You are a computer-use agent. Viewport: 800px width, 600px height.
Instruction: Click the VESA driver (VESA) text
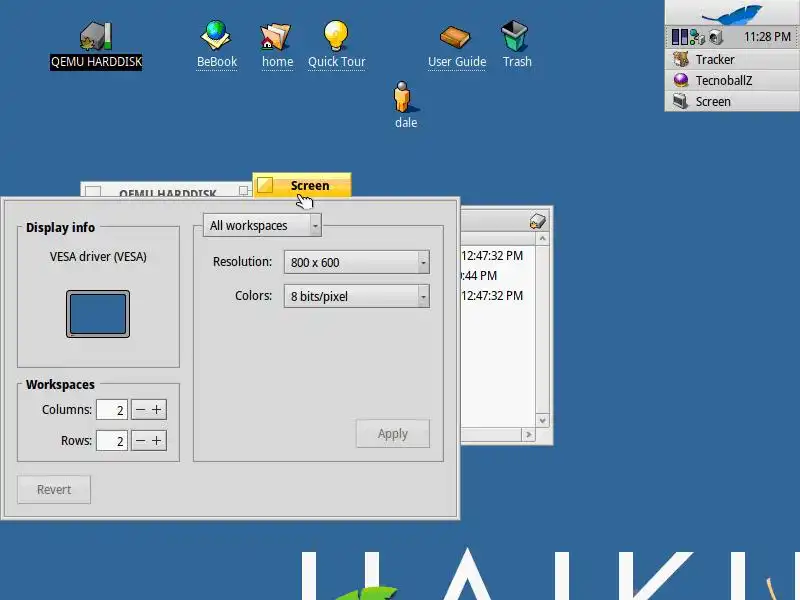(x=98, y=257)
